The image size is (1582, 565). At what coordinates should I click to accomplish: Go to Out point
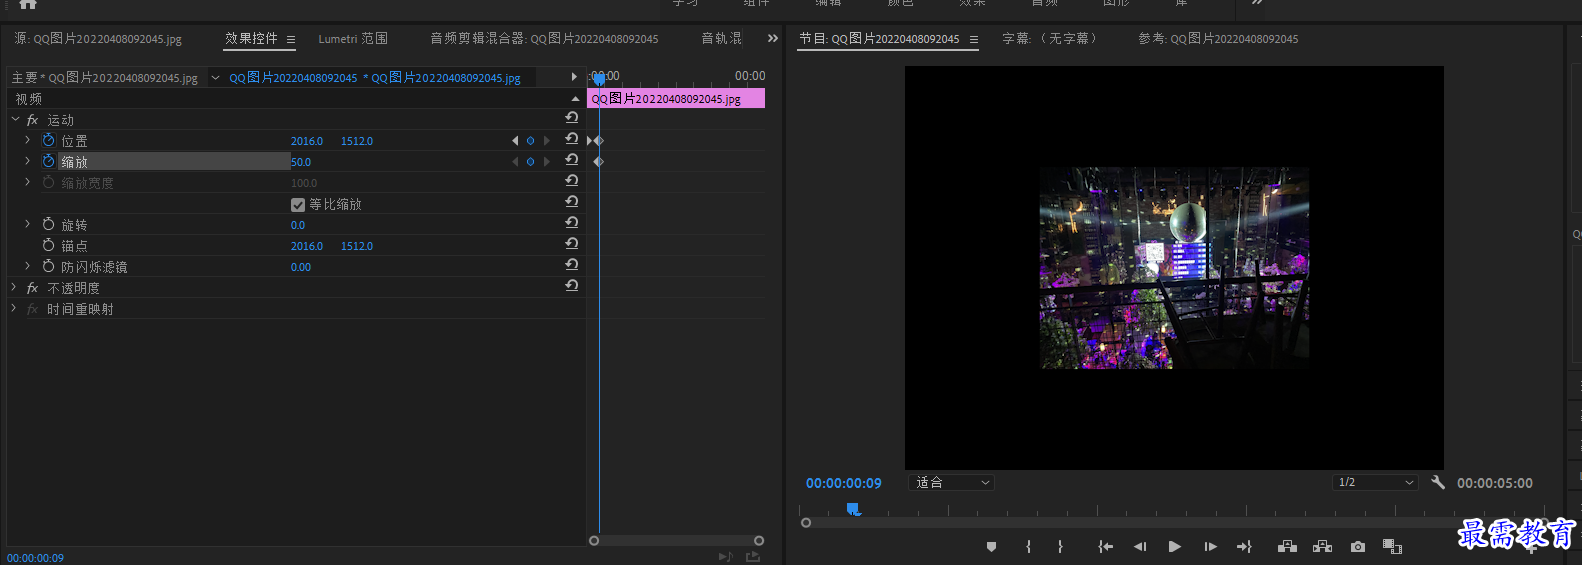(1244, 547)
